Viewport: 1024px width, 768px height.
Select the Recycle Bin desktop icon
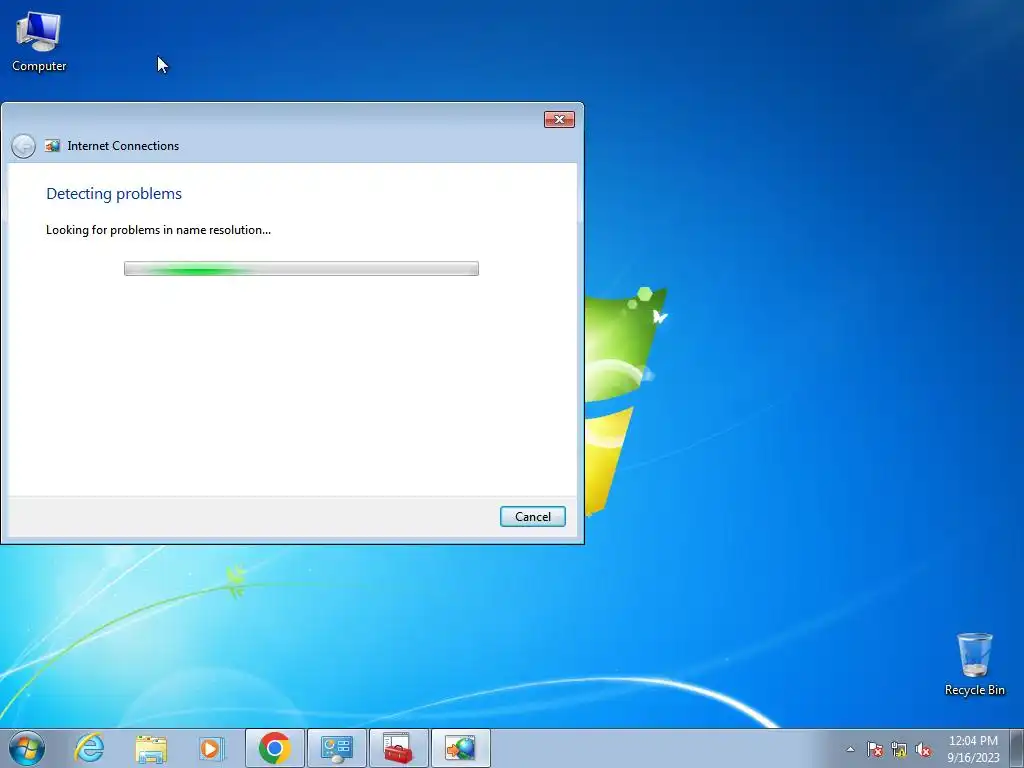[974, 664]
